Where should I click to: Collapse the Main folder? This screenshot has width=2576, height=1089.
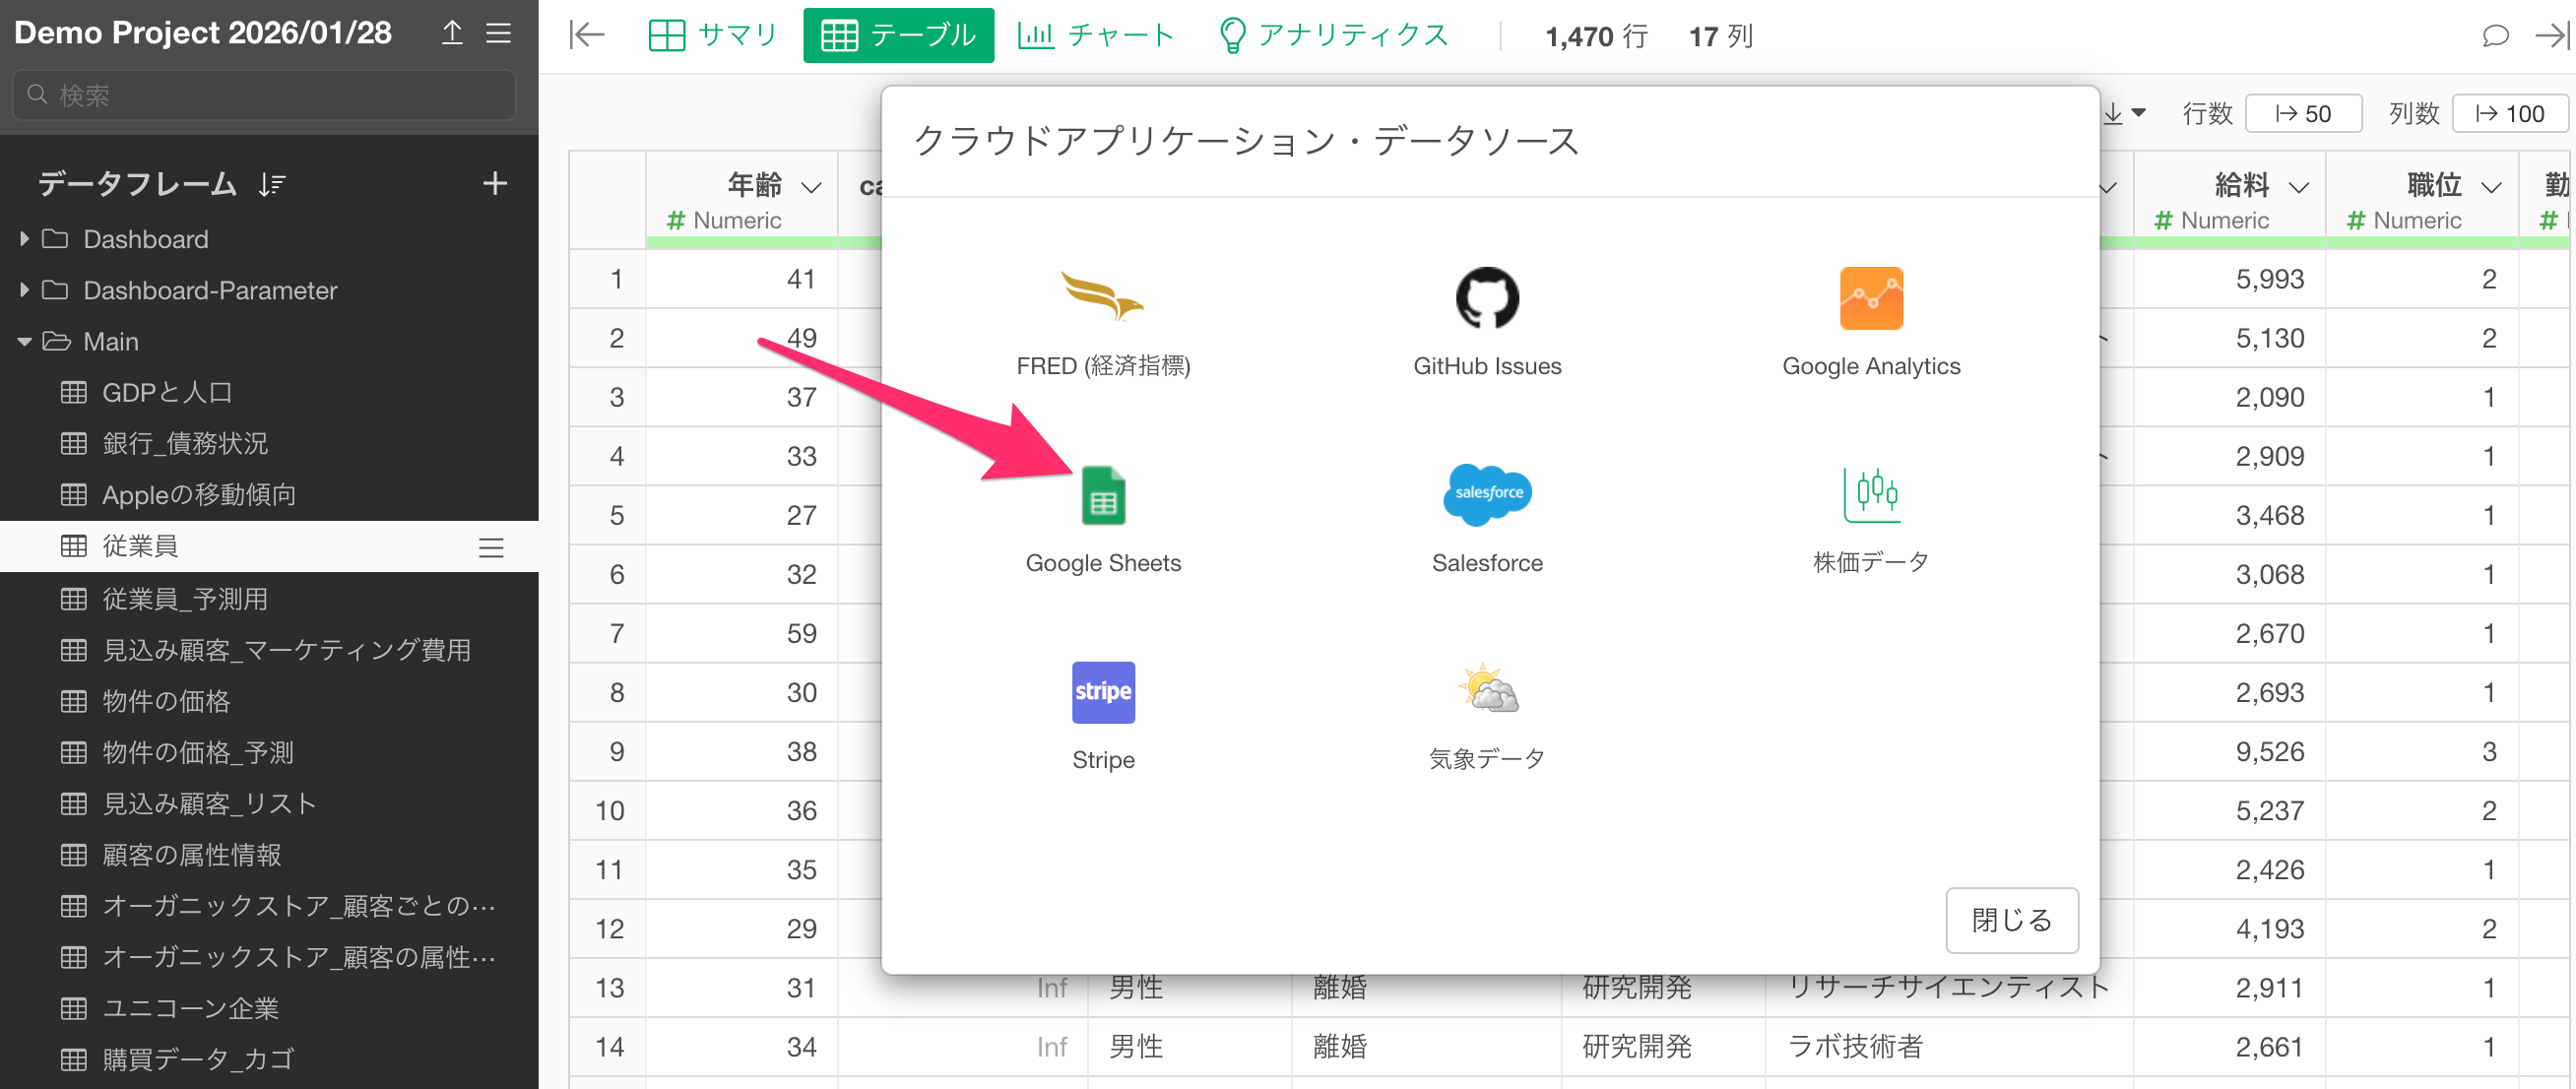tap(24, 341)
